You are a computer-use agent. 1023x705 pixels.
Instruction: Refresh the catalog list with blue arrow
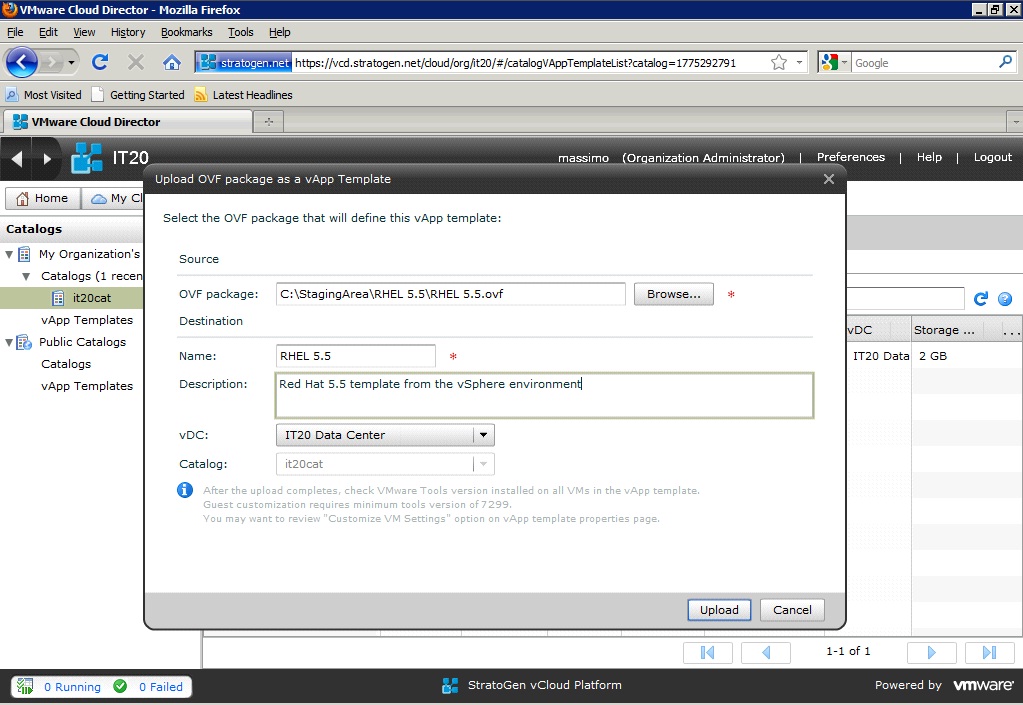click(981, 298)
